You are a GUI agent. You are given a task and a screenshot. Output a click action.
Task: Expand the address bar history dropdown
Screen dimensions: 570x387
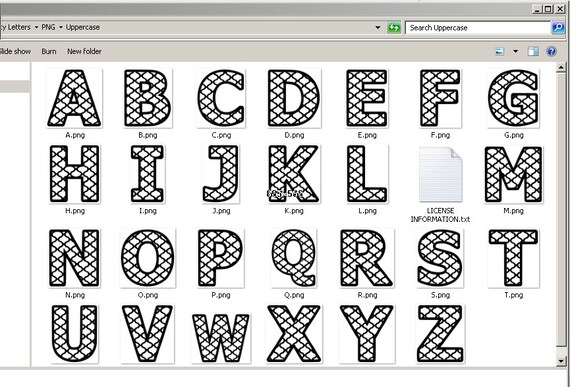[x=378, y=28]
